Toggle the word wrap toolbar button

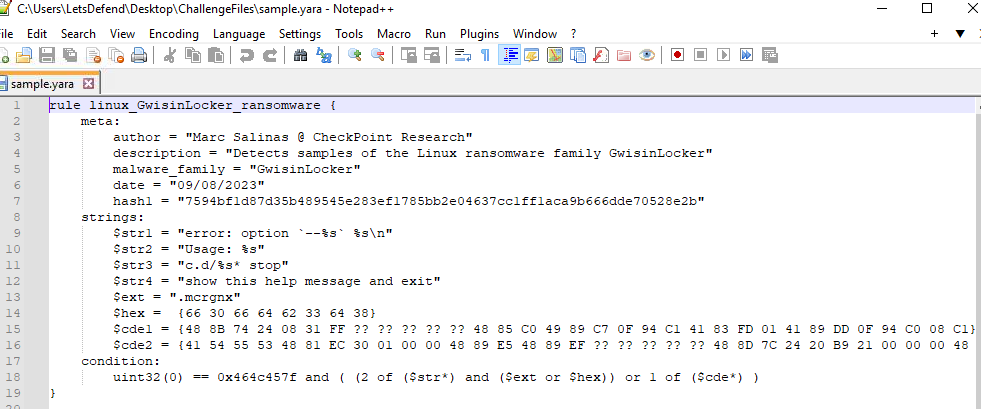click(462, 56)
